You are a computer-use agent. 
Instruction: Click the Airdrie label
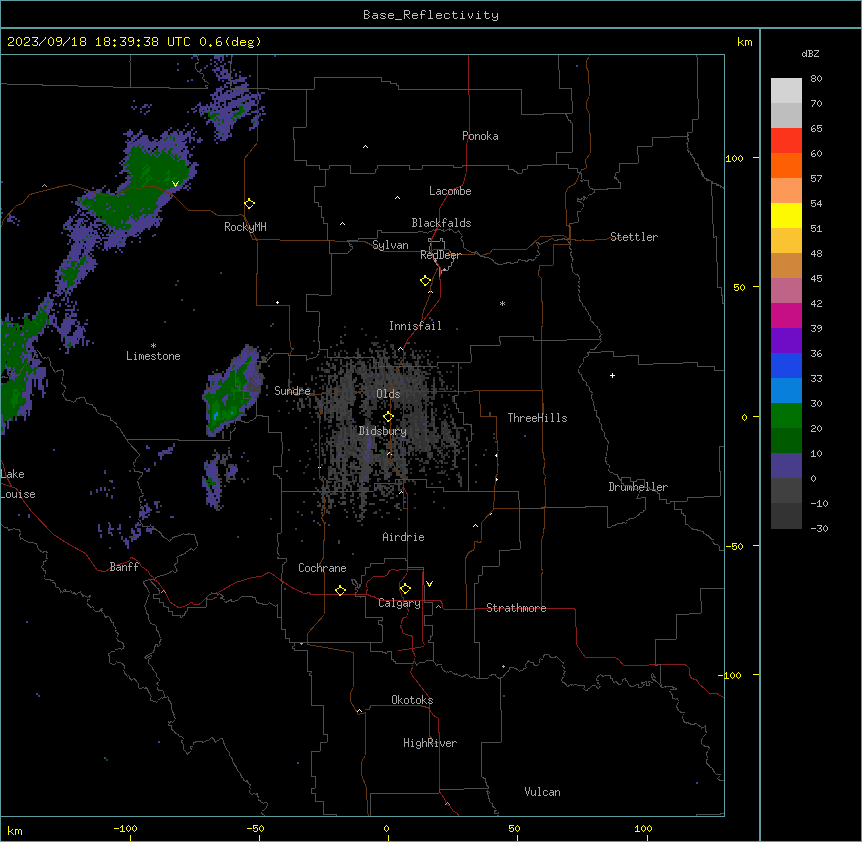[403, 537]
